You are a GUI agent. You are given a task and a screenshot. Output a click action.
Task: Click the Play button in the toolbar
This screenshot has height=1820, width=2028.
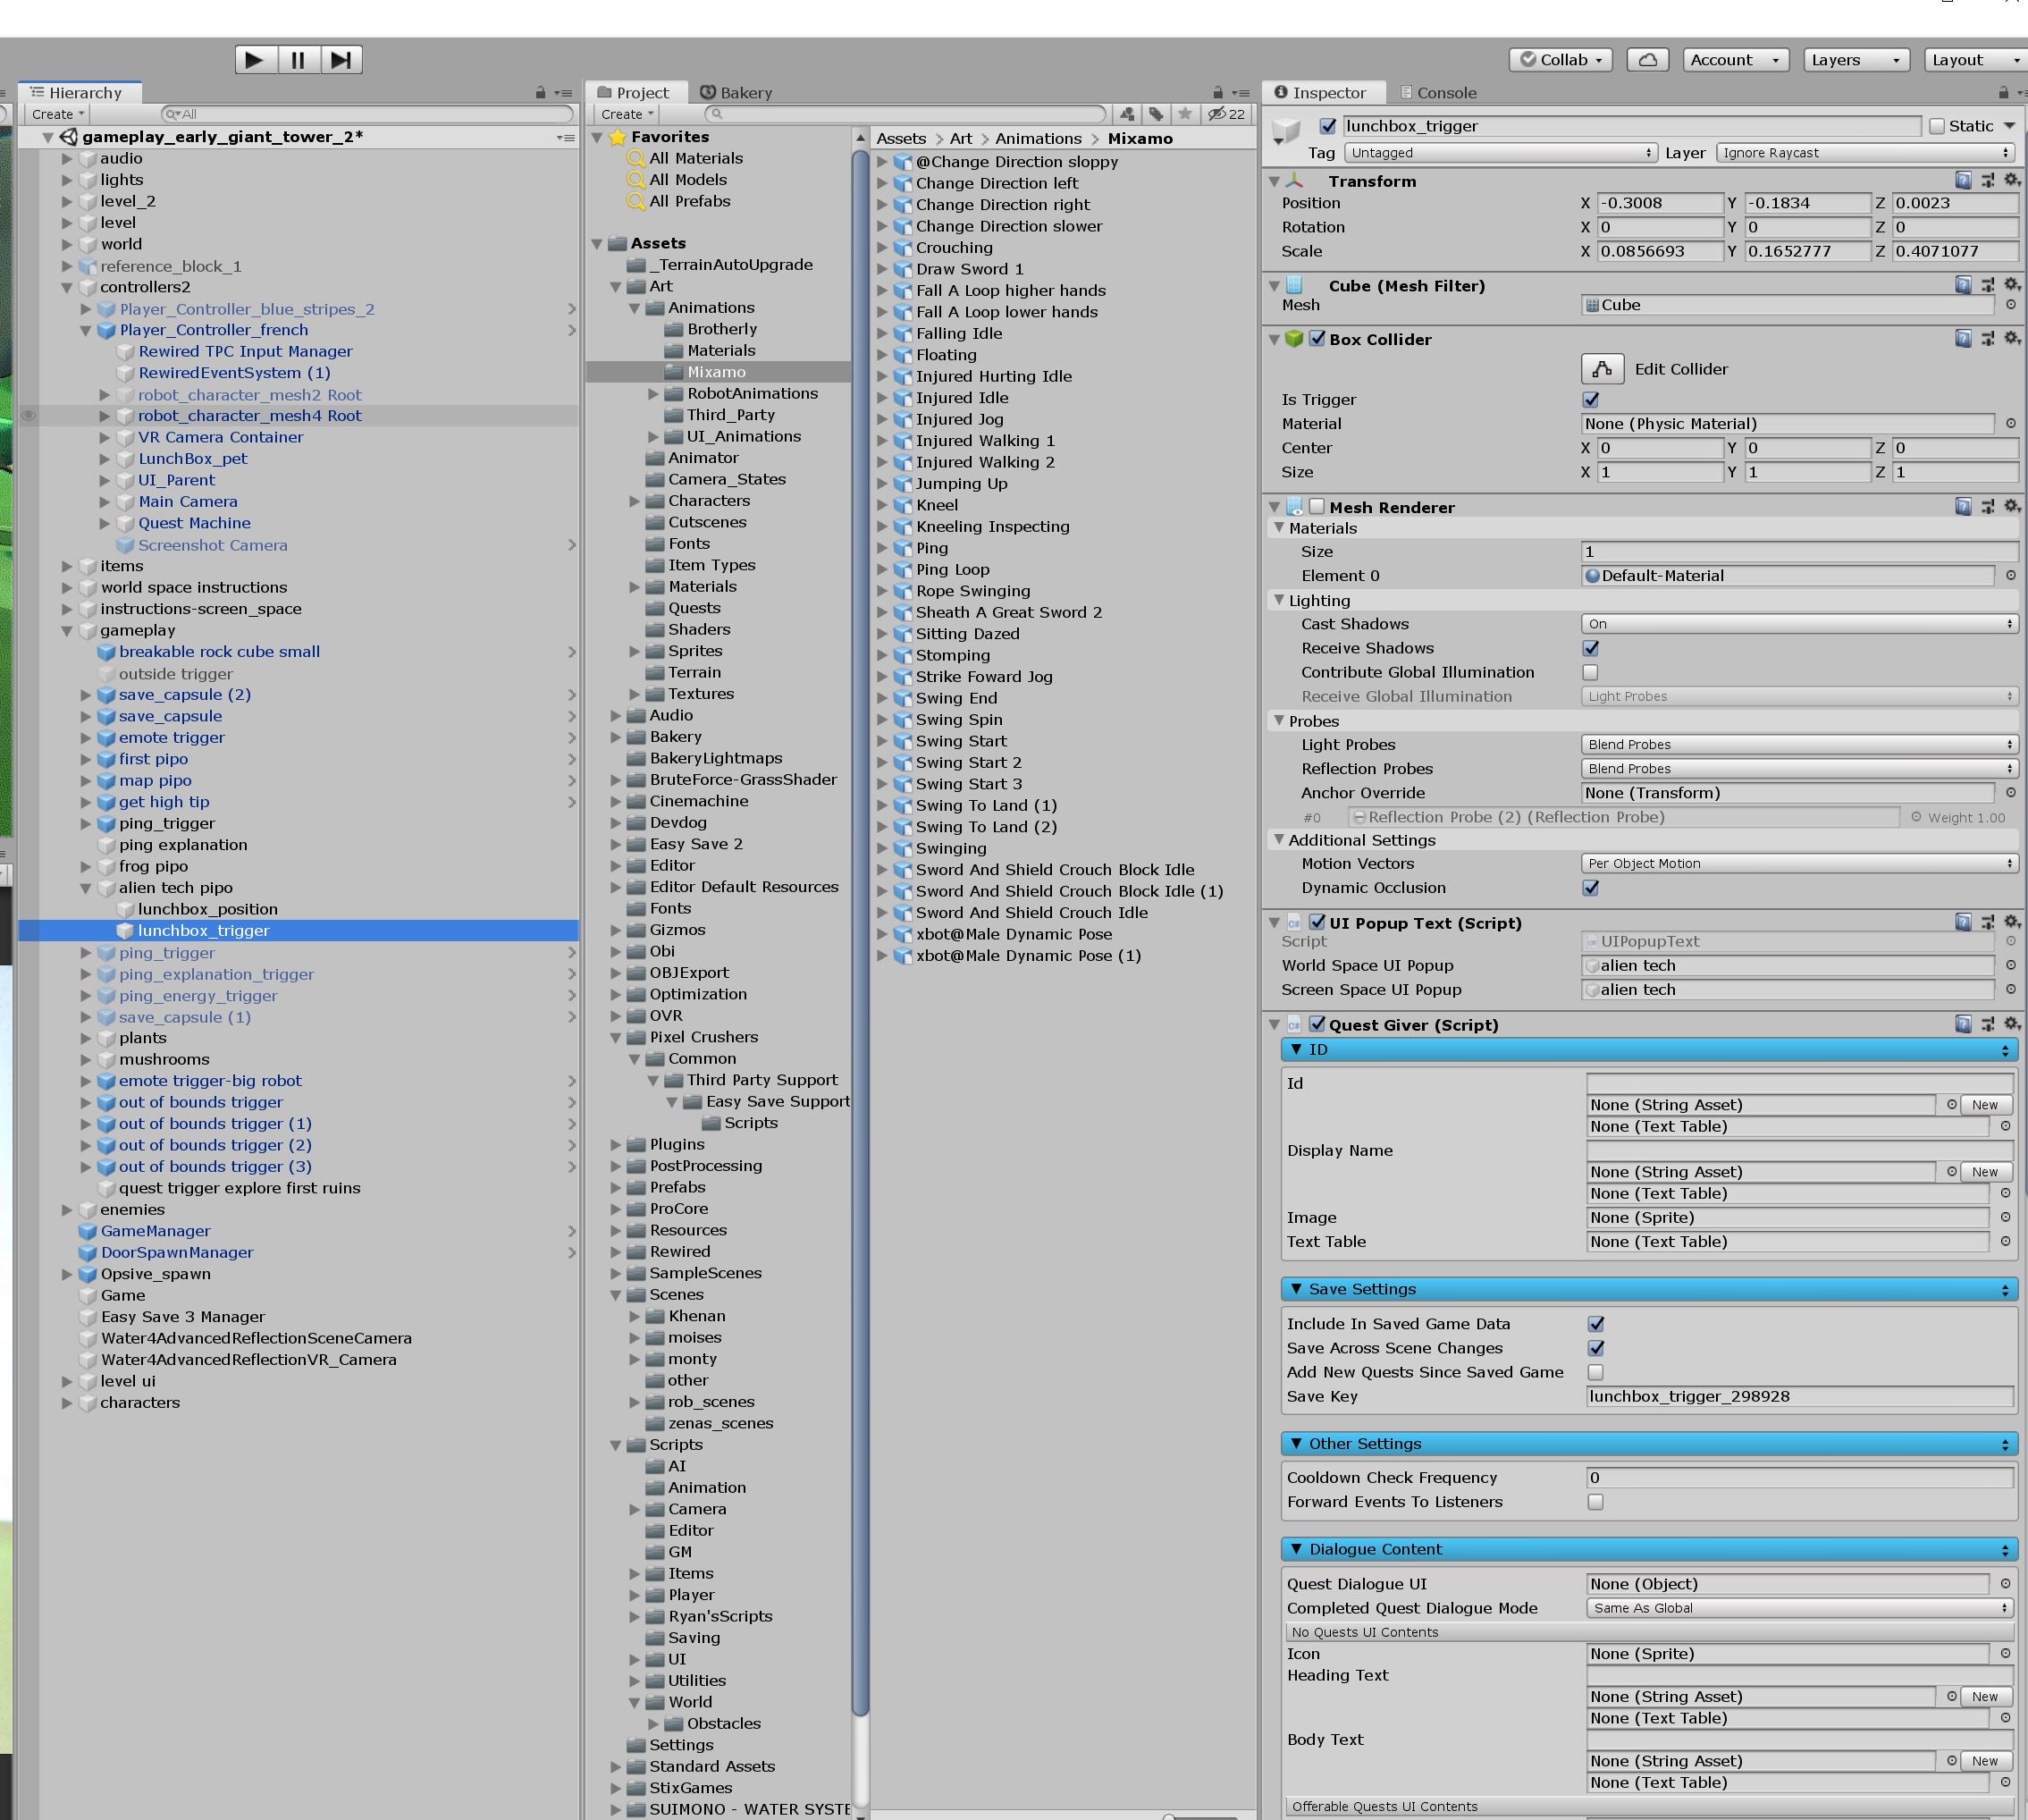click(255, 60)
